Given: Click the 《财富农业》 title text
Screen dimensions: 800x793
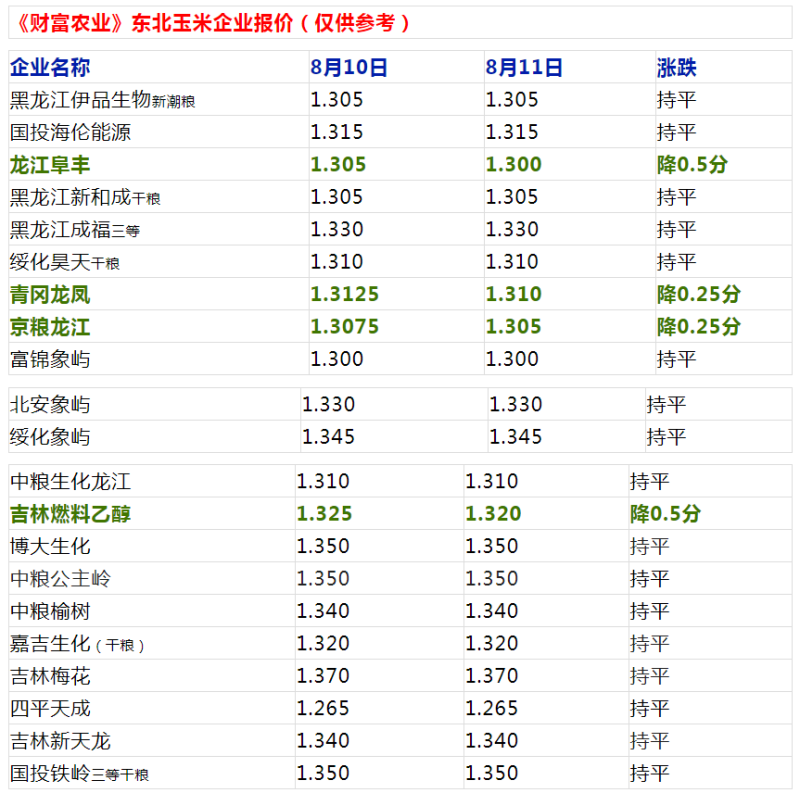Looking at the screenshot, I should (x=70, y=23).
